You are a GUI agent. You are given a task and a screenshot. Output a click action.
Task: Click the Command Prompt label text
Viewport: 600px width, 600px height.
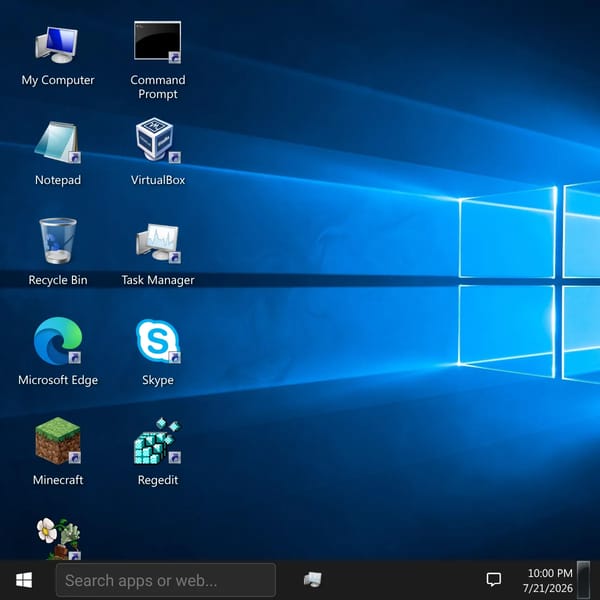pos(158,87)
